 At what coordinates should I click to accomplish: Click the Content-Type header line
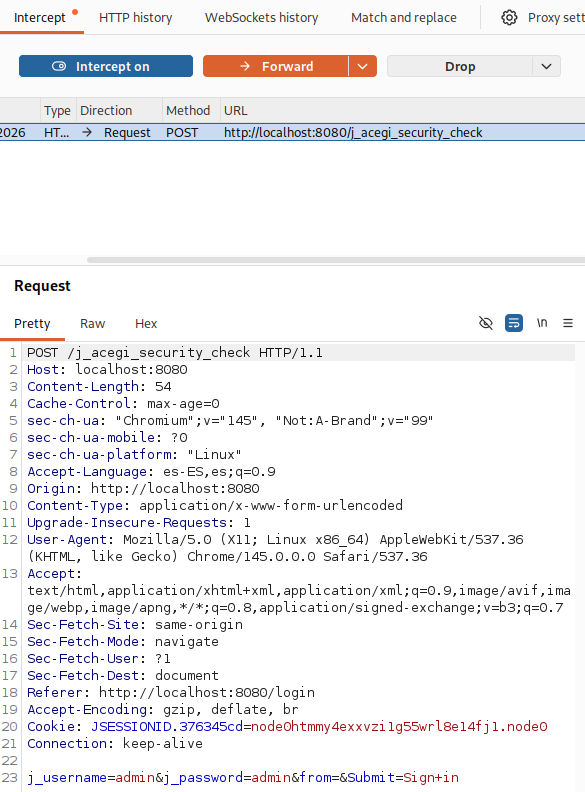coord(215,505)
